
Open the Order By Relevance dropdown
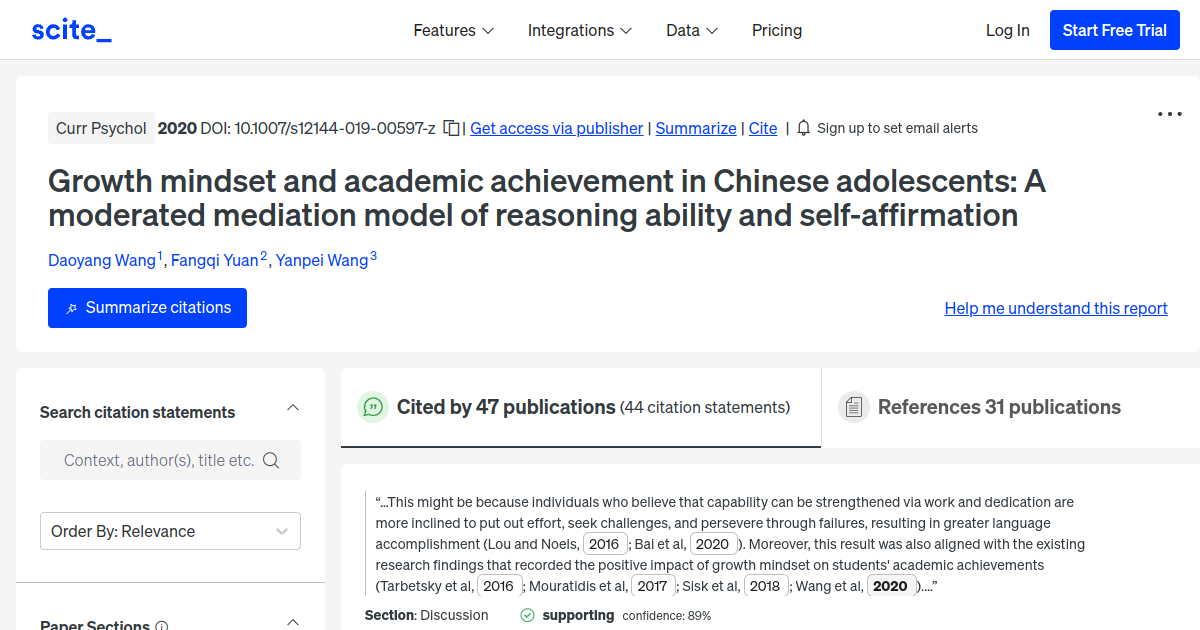pyautogui.click(x=170, y=531)
